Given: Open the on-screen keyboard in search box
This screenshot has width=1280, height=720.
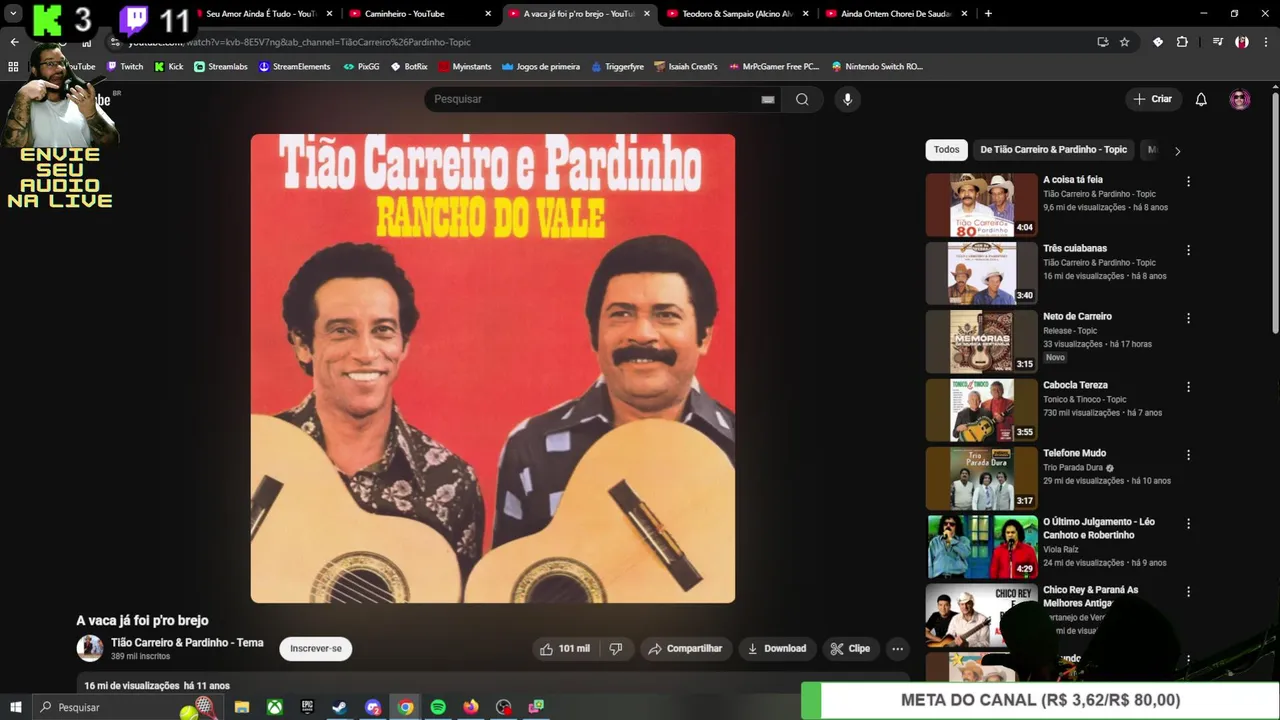Looking at the screenshot, I should pos(768,99).
